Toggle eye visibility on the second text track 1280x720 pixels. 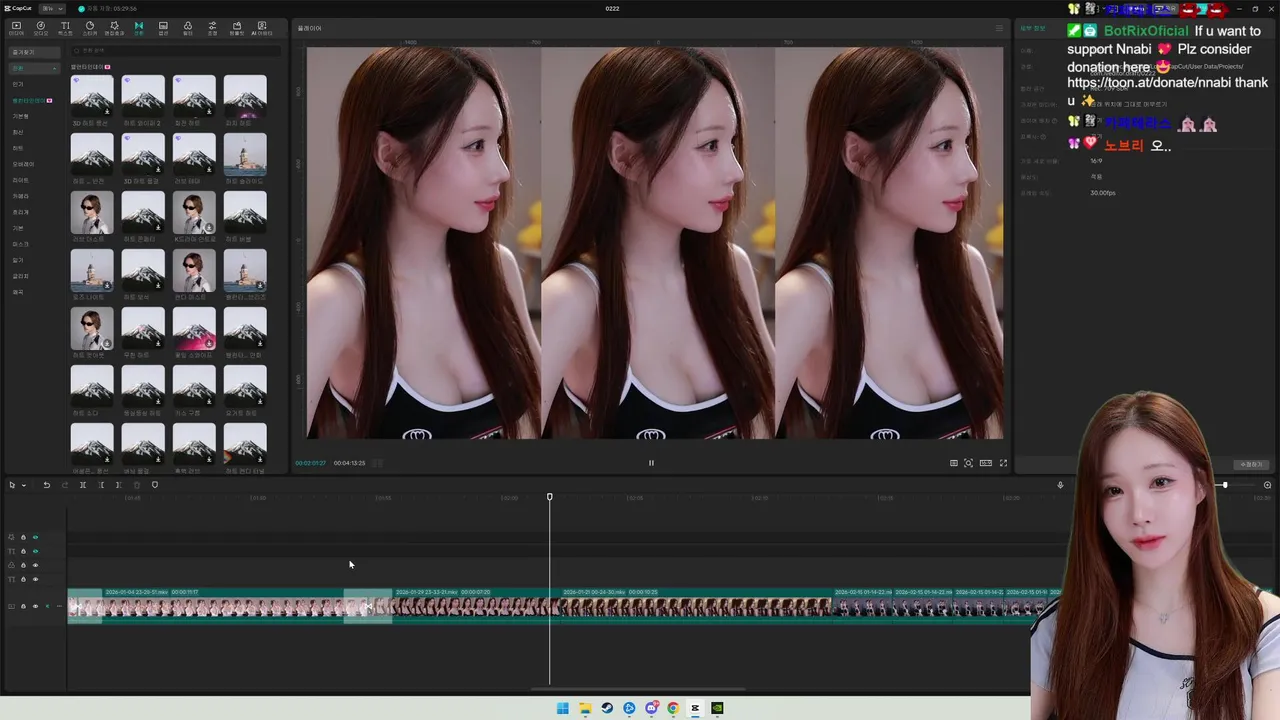(x=35, y=551)
